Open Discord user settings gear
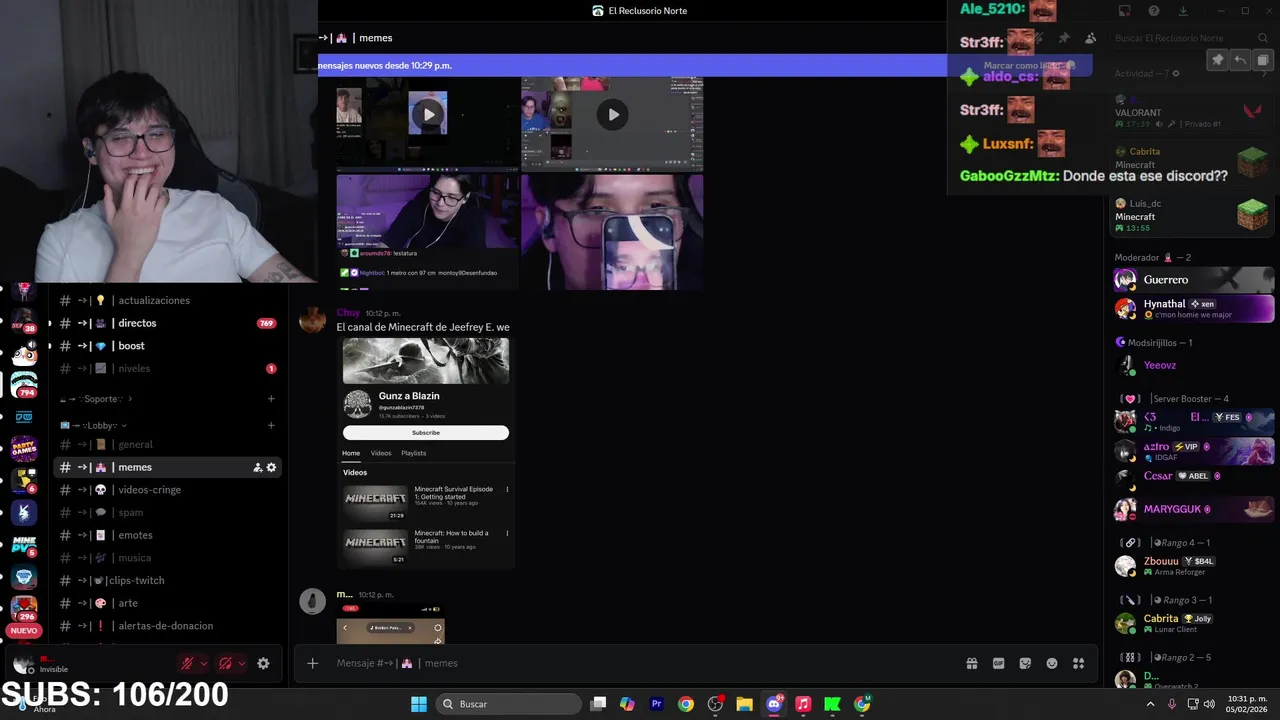 click(263, 663)
